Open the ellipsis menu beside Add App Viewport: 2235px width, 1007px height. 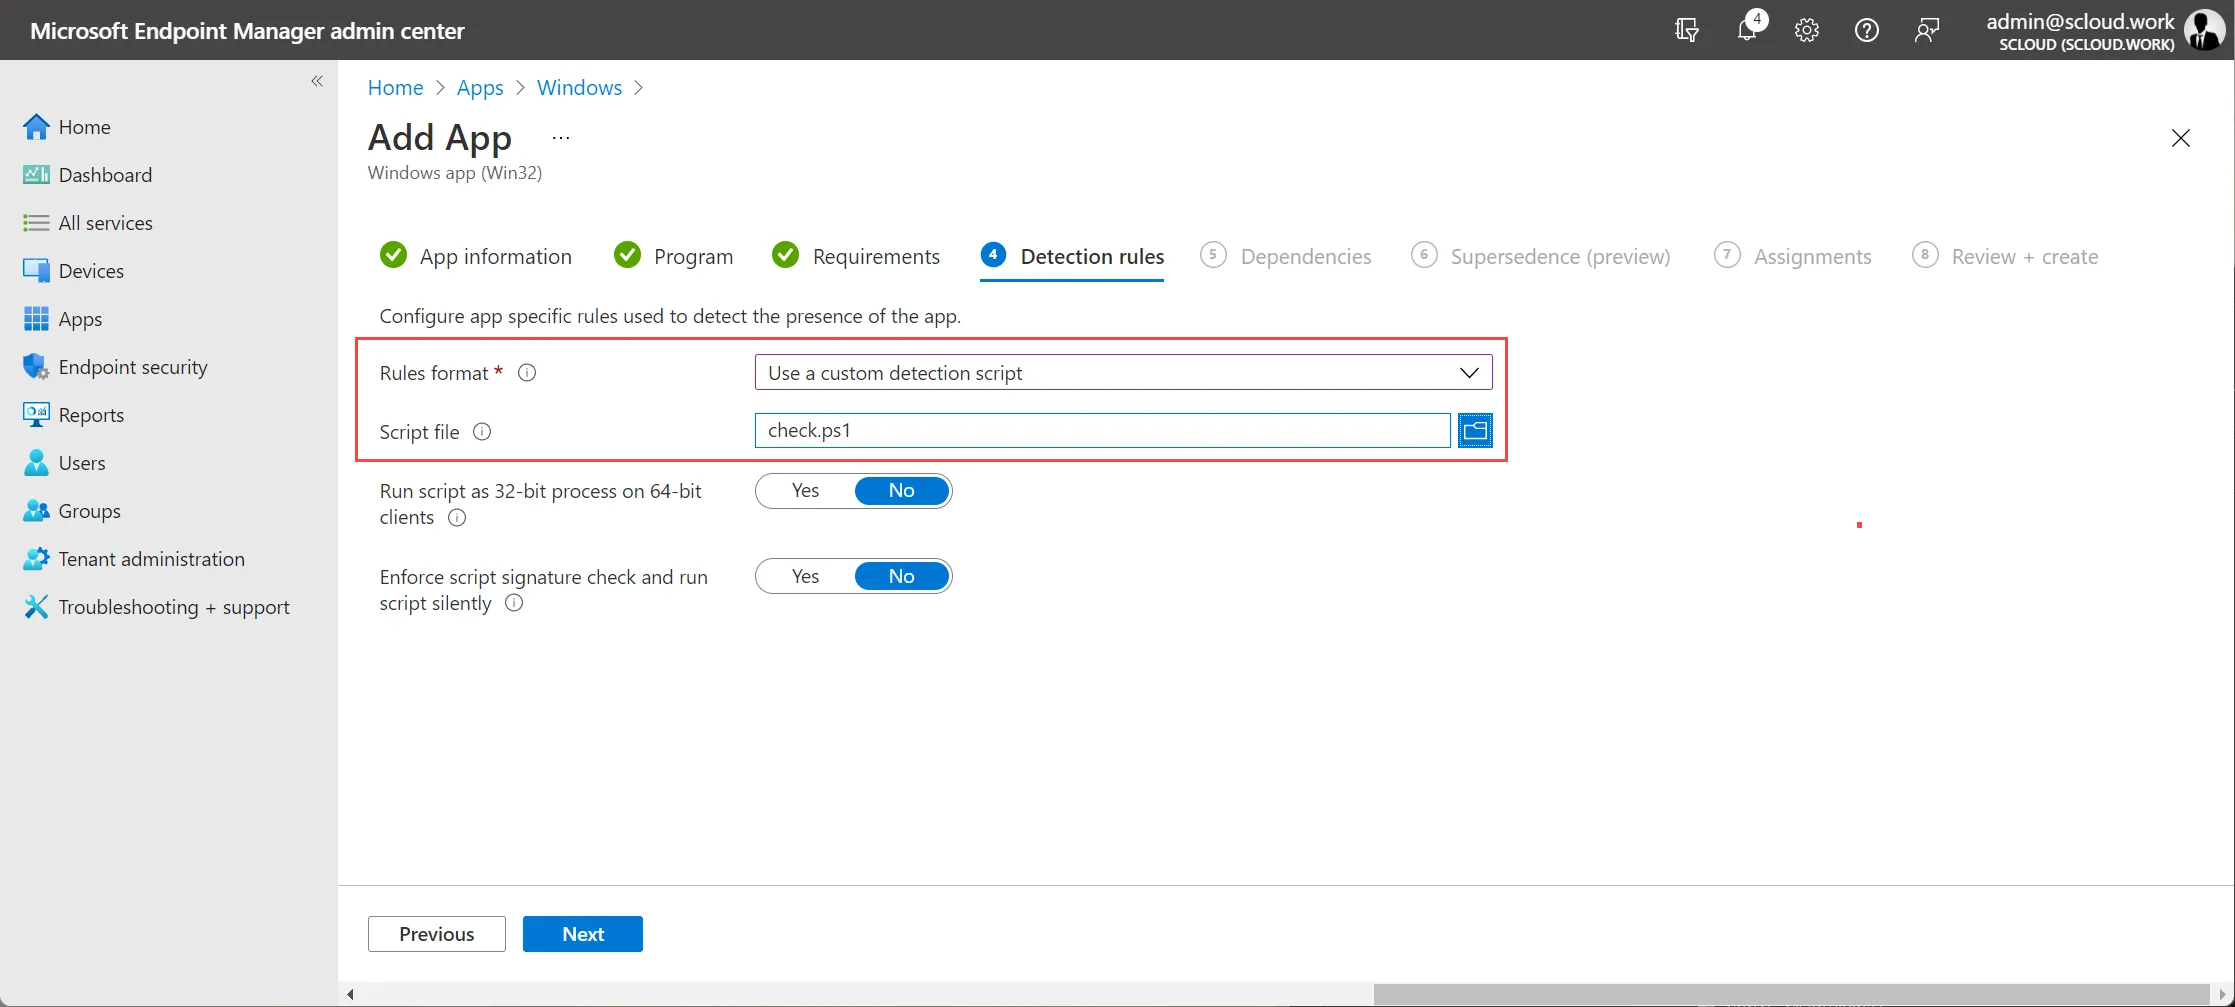[561, 138]
